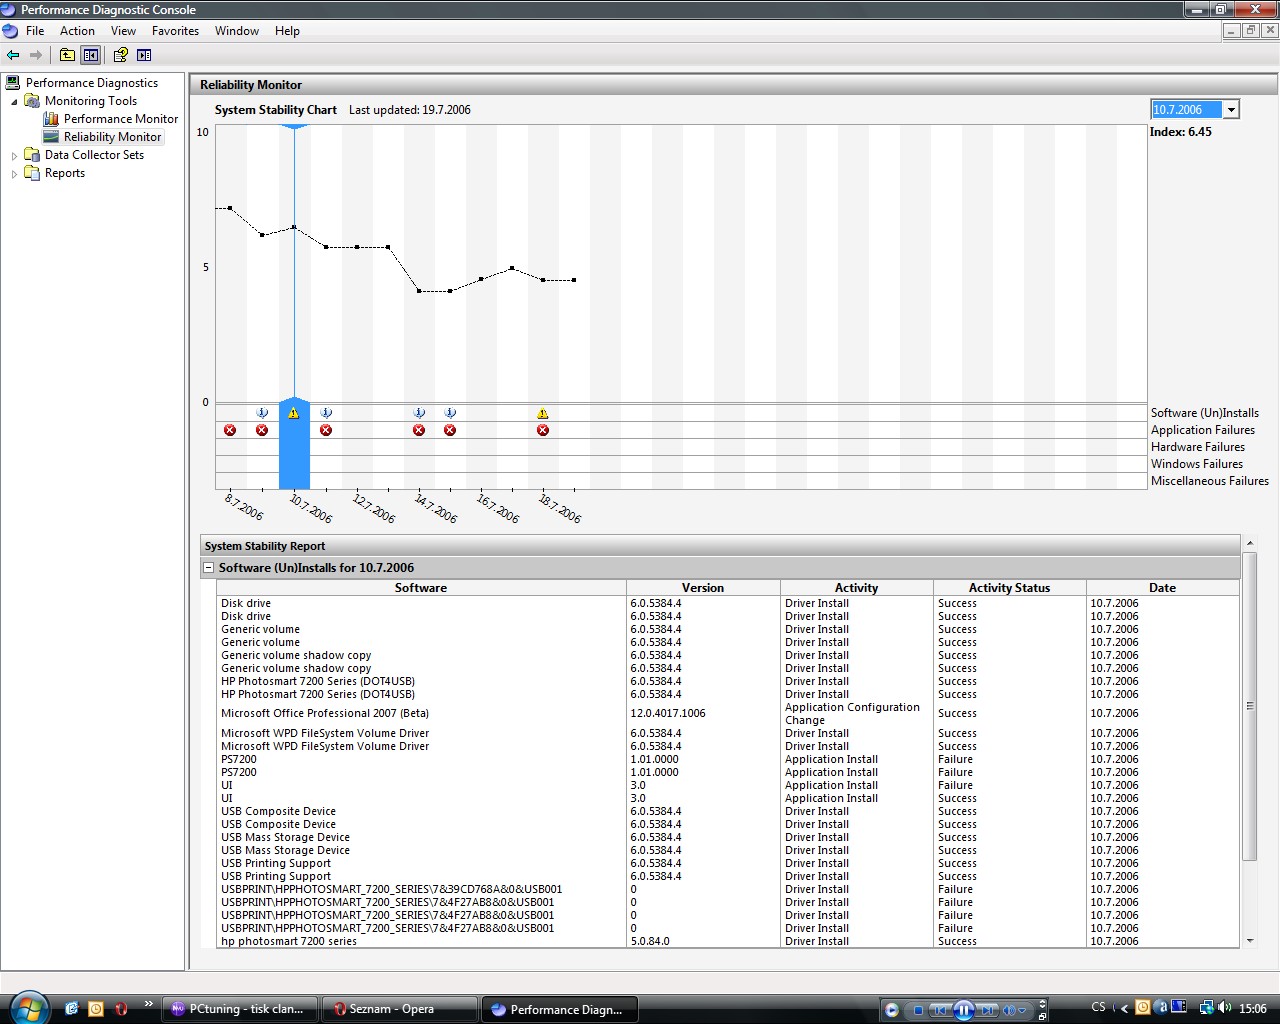Switch to Seznam - Opera taskbar window
The image size is (1280, 1024).
tap(399, 1009)
